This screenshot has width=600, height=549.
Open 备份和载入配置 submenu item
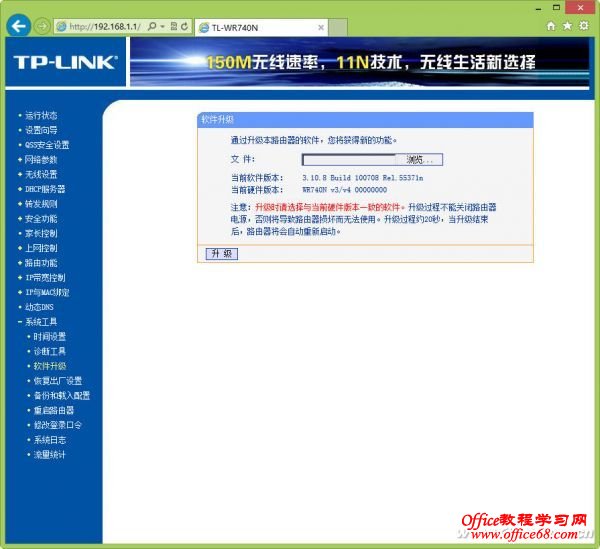pyautogui.click(x=62, y=396)
